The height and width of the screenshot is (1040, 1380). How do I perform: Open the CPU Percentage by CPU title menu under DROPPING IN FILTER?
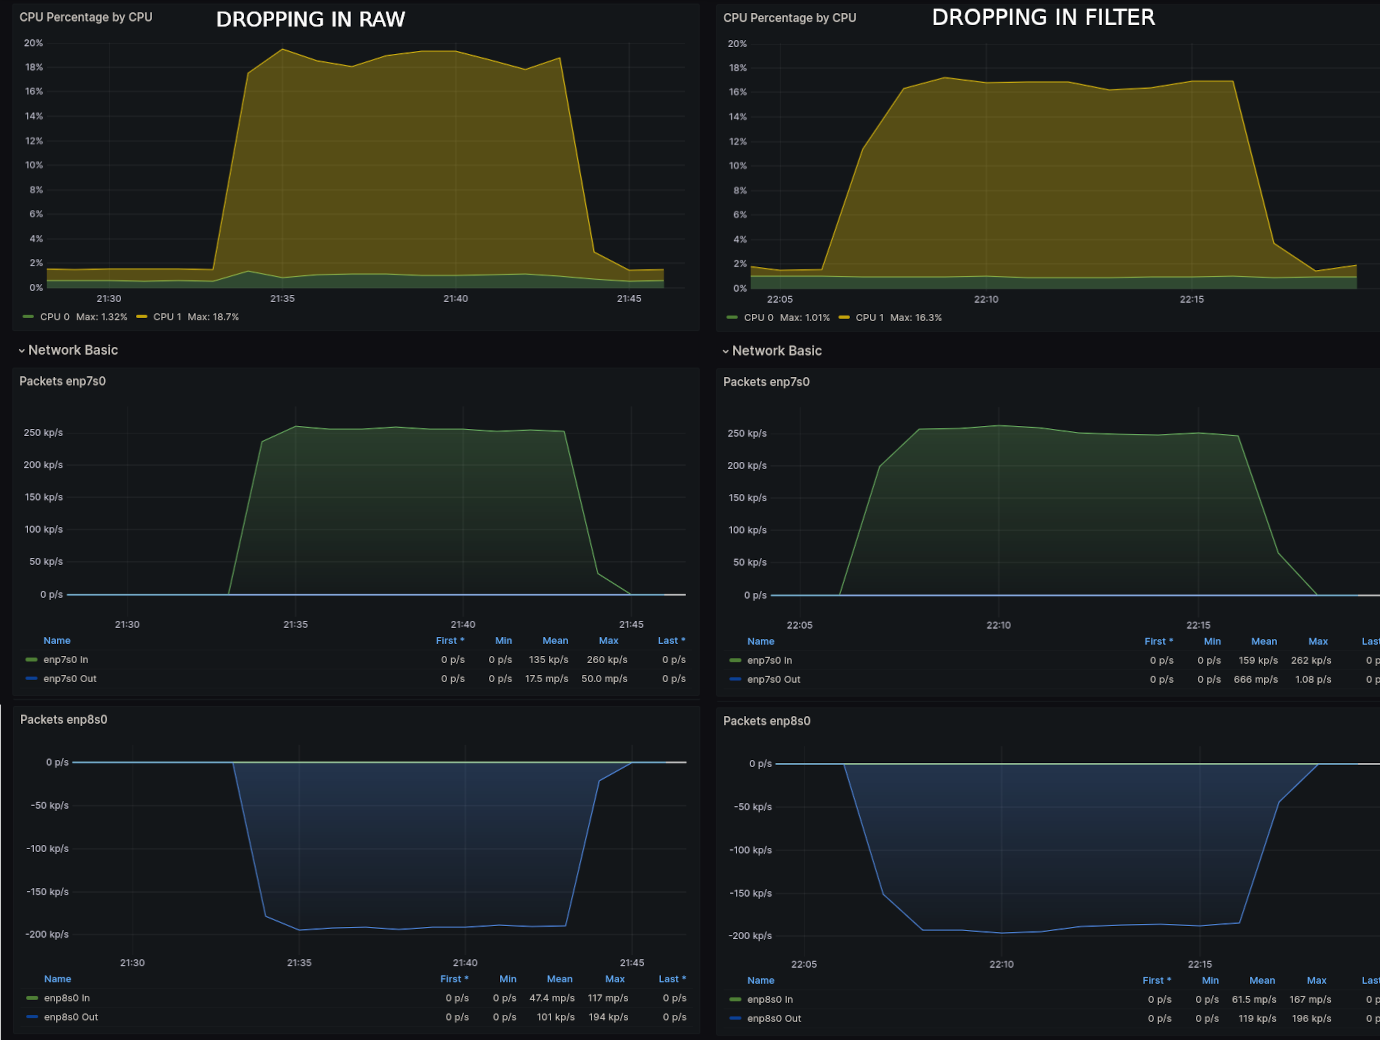789,18
